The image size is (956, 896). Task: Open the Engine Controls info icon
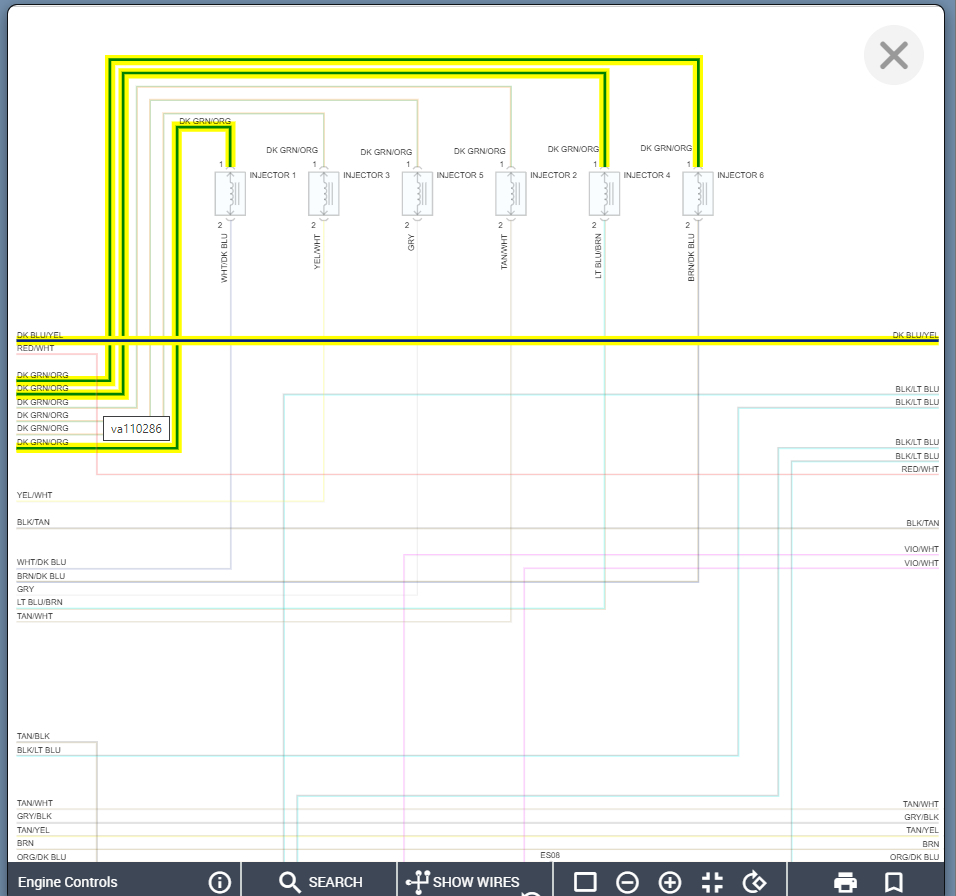219,881
